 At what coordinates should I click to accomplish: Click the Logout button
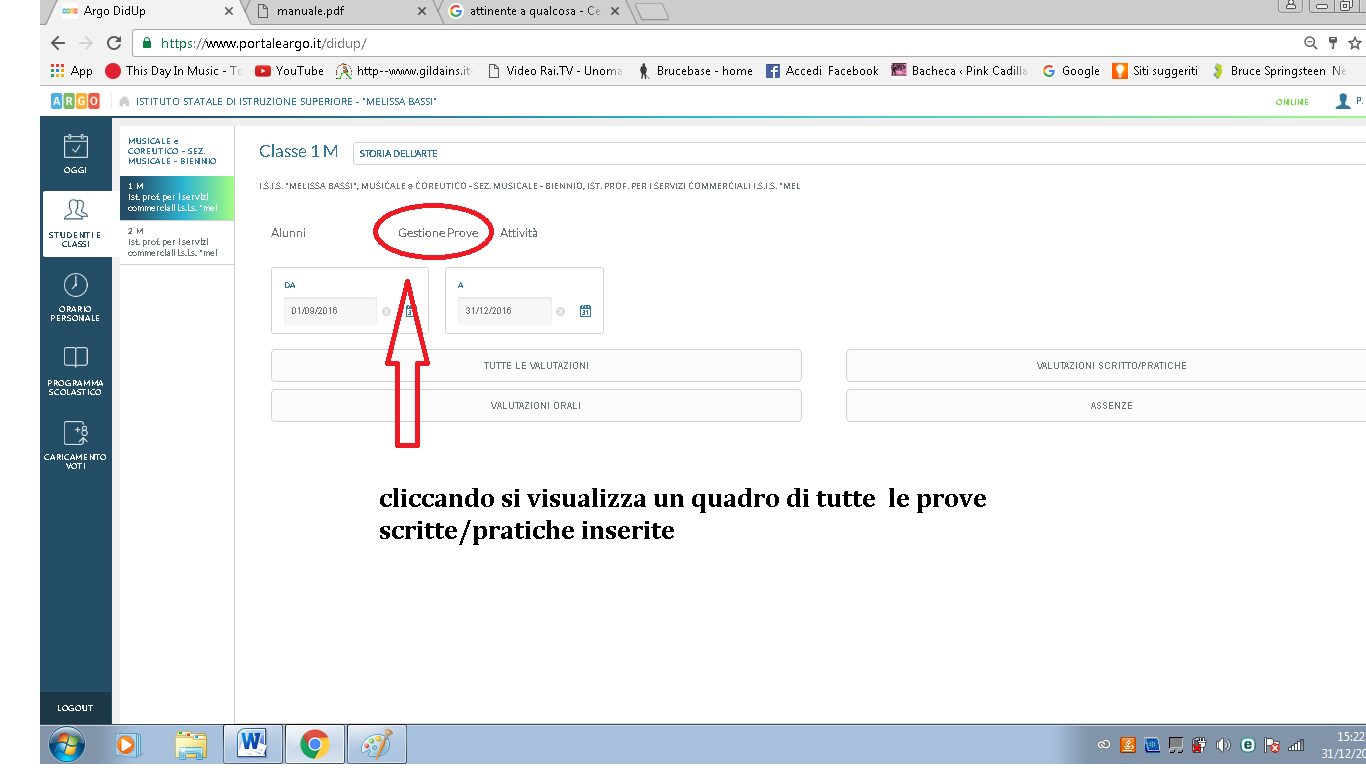[75, 708]
